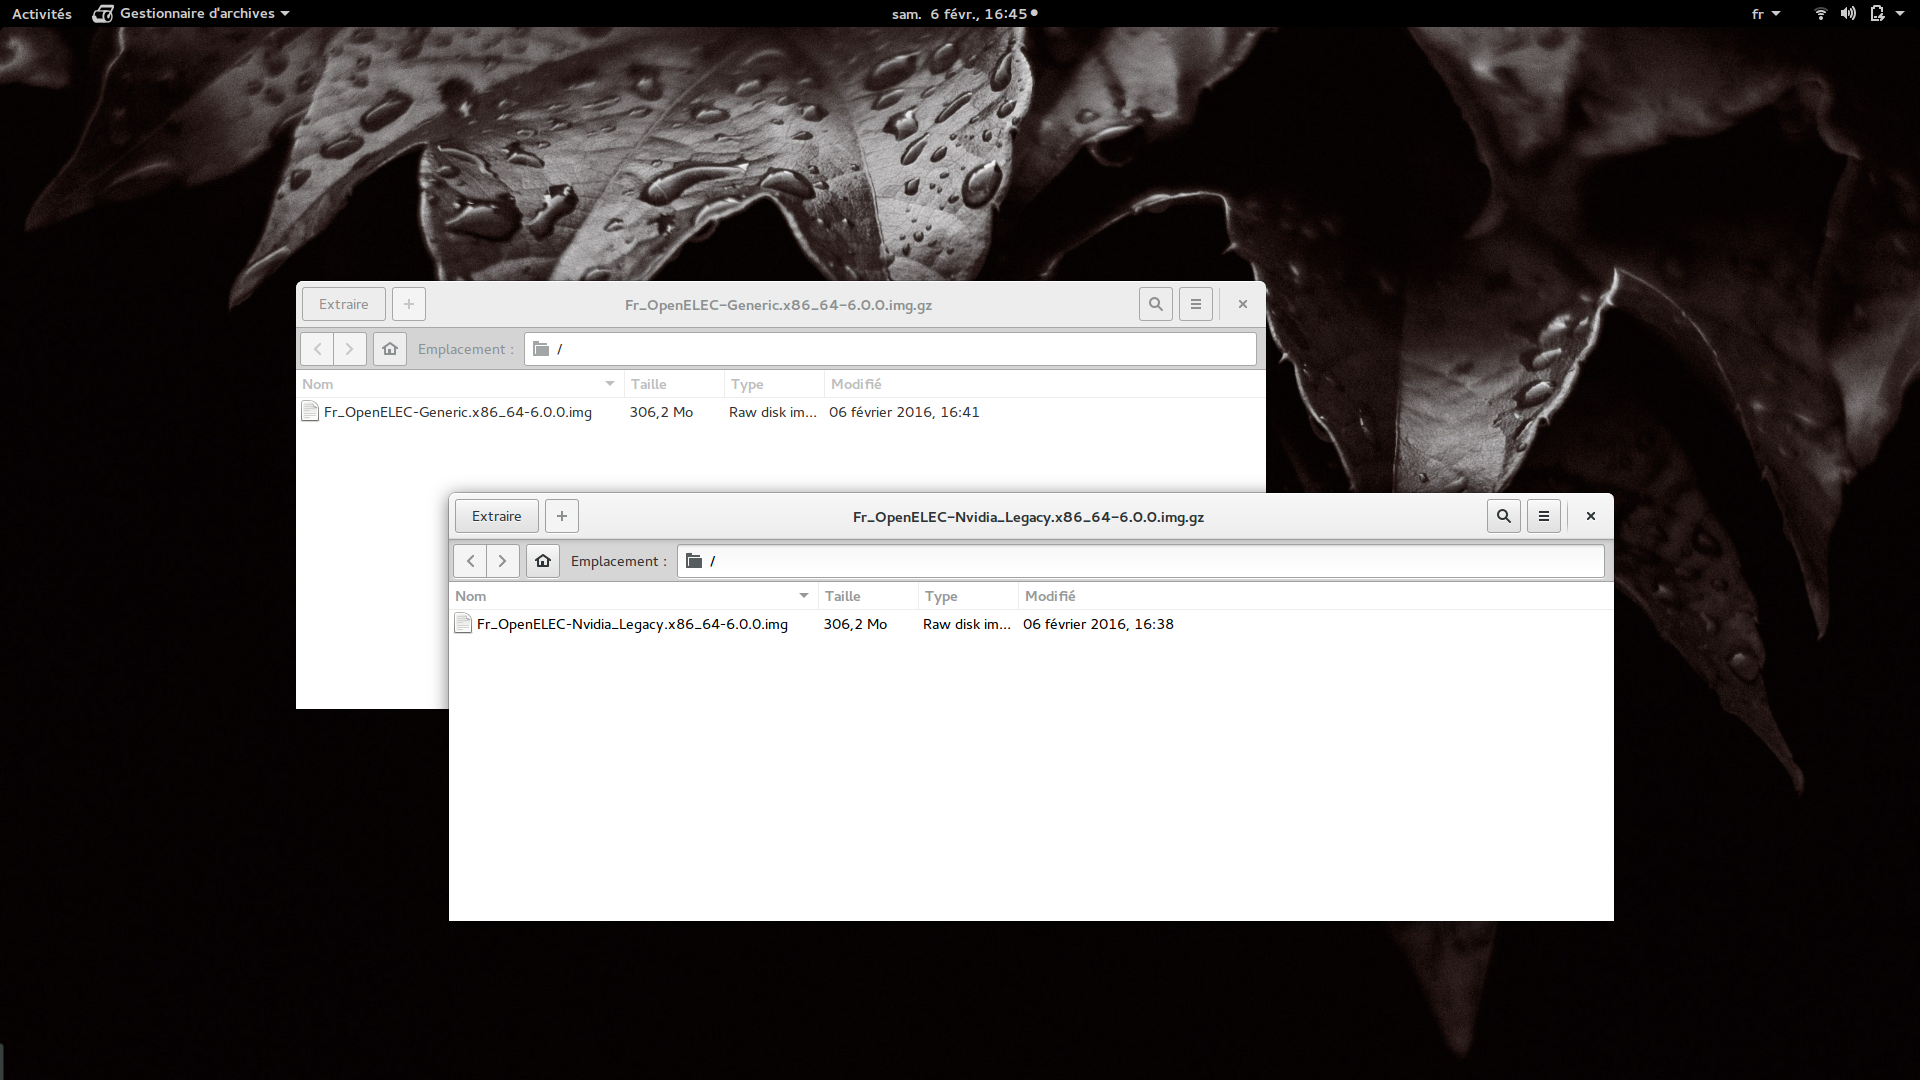Open the Gestionnaire d'archives app menu
The image size is (1920, 1080).
[x=191, y=14]
